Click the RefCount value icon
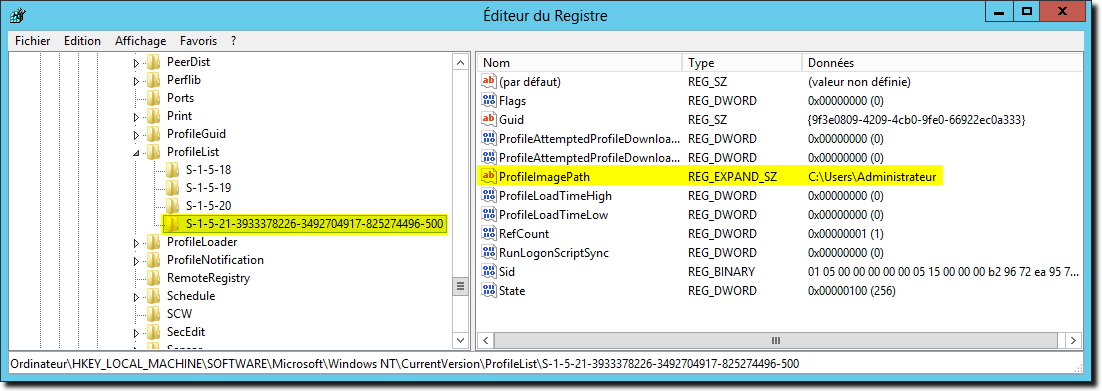 pos(489,233)
